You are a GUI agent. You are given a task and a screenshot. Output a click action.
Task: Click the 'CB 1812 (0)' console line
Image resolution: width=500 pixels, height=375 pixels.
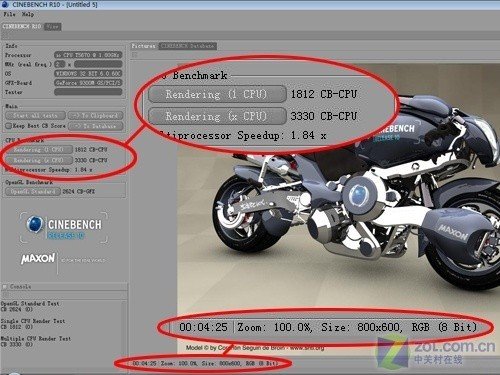[x=17, y=327]
